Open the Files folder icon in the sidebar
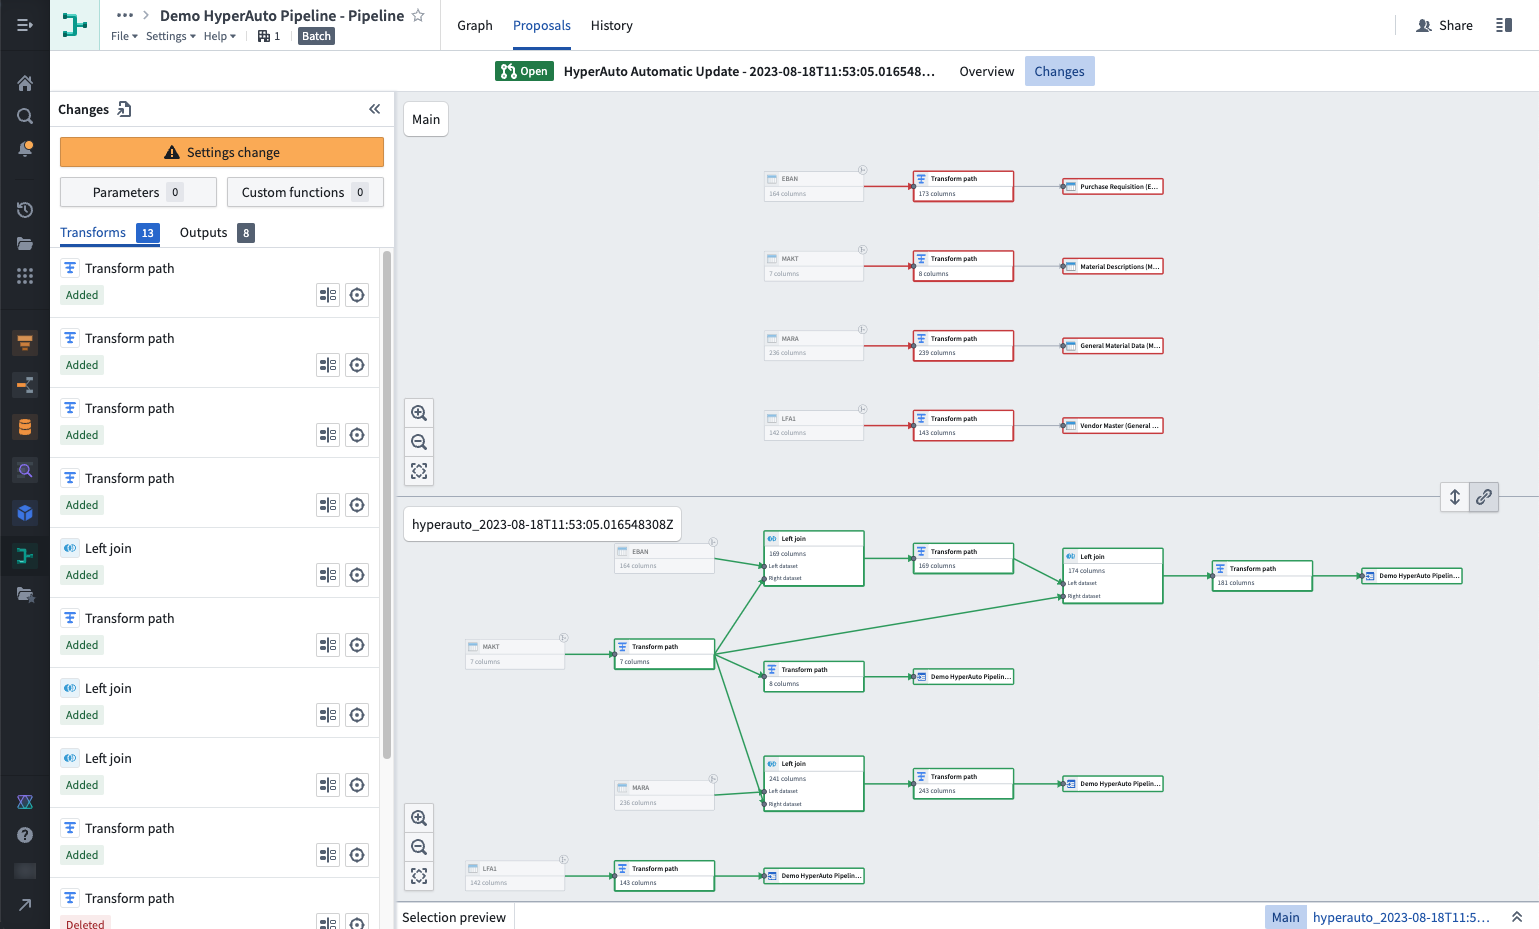 pyautogui.click(x=25, y=243)
